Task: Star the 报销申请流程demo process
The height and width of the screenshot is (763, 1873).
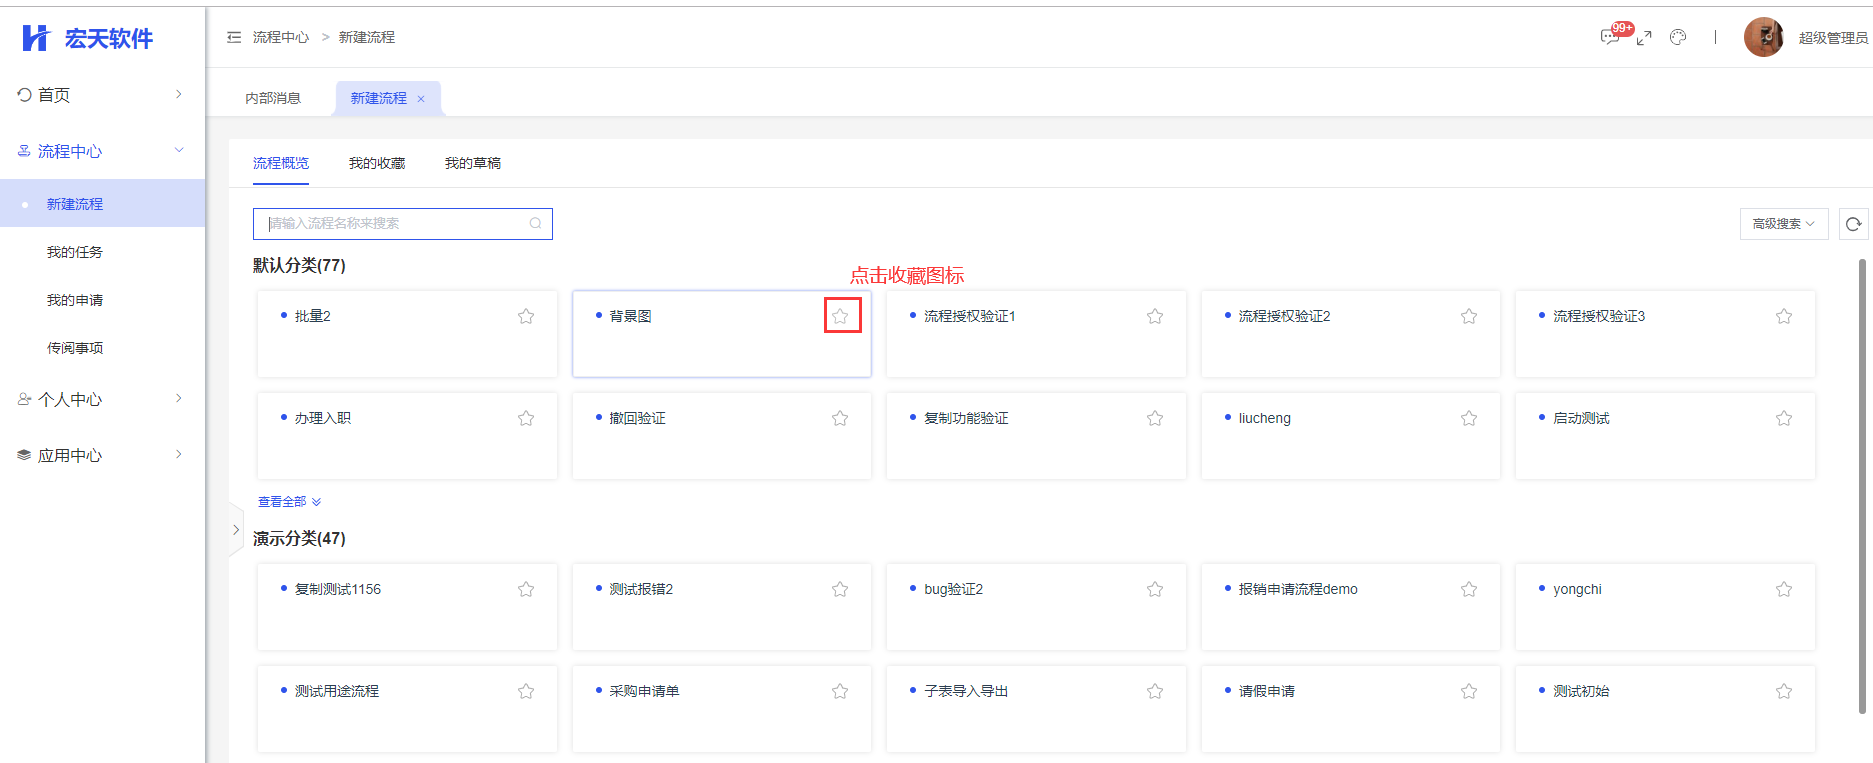Action: [1469, 589]
